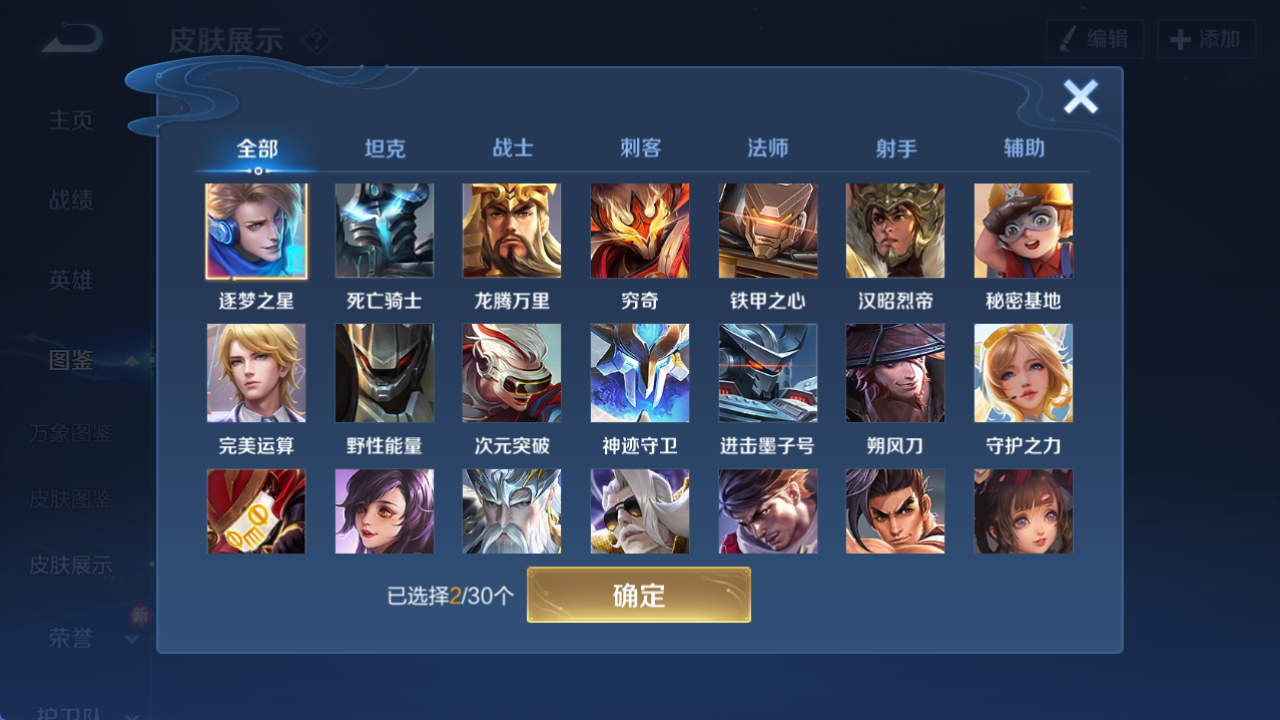This screenshot has height=720, width=1280.
Task: Switch to the 坦克 tab
Action: click(385, 148)
